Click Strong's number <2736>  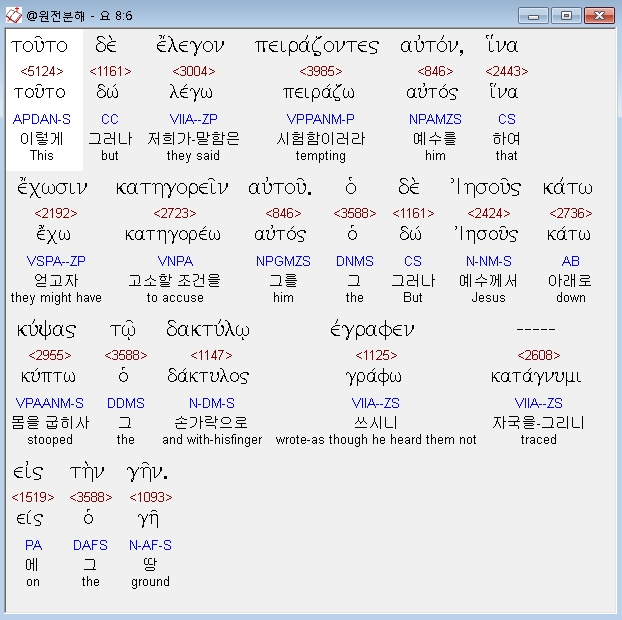click(x=571, y=213)
